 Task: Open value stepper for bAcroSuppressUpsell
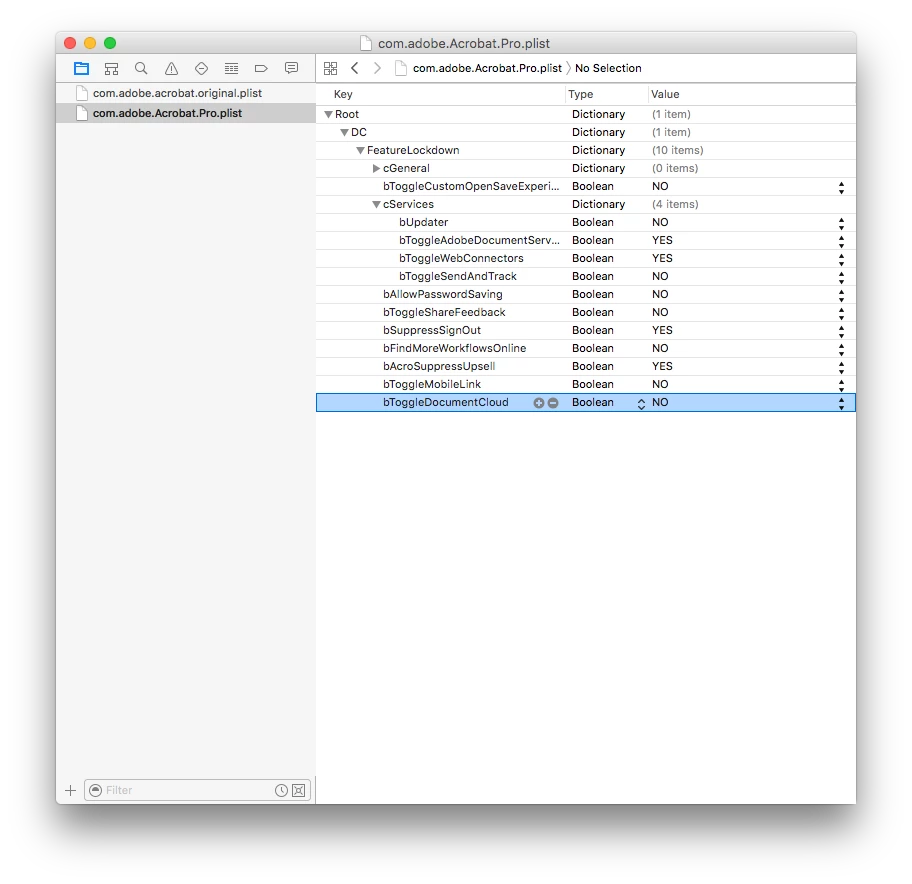click(841, 368)
